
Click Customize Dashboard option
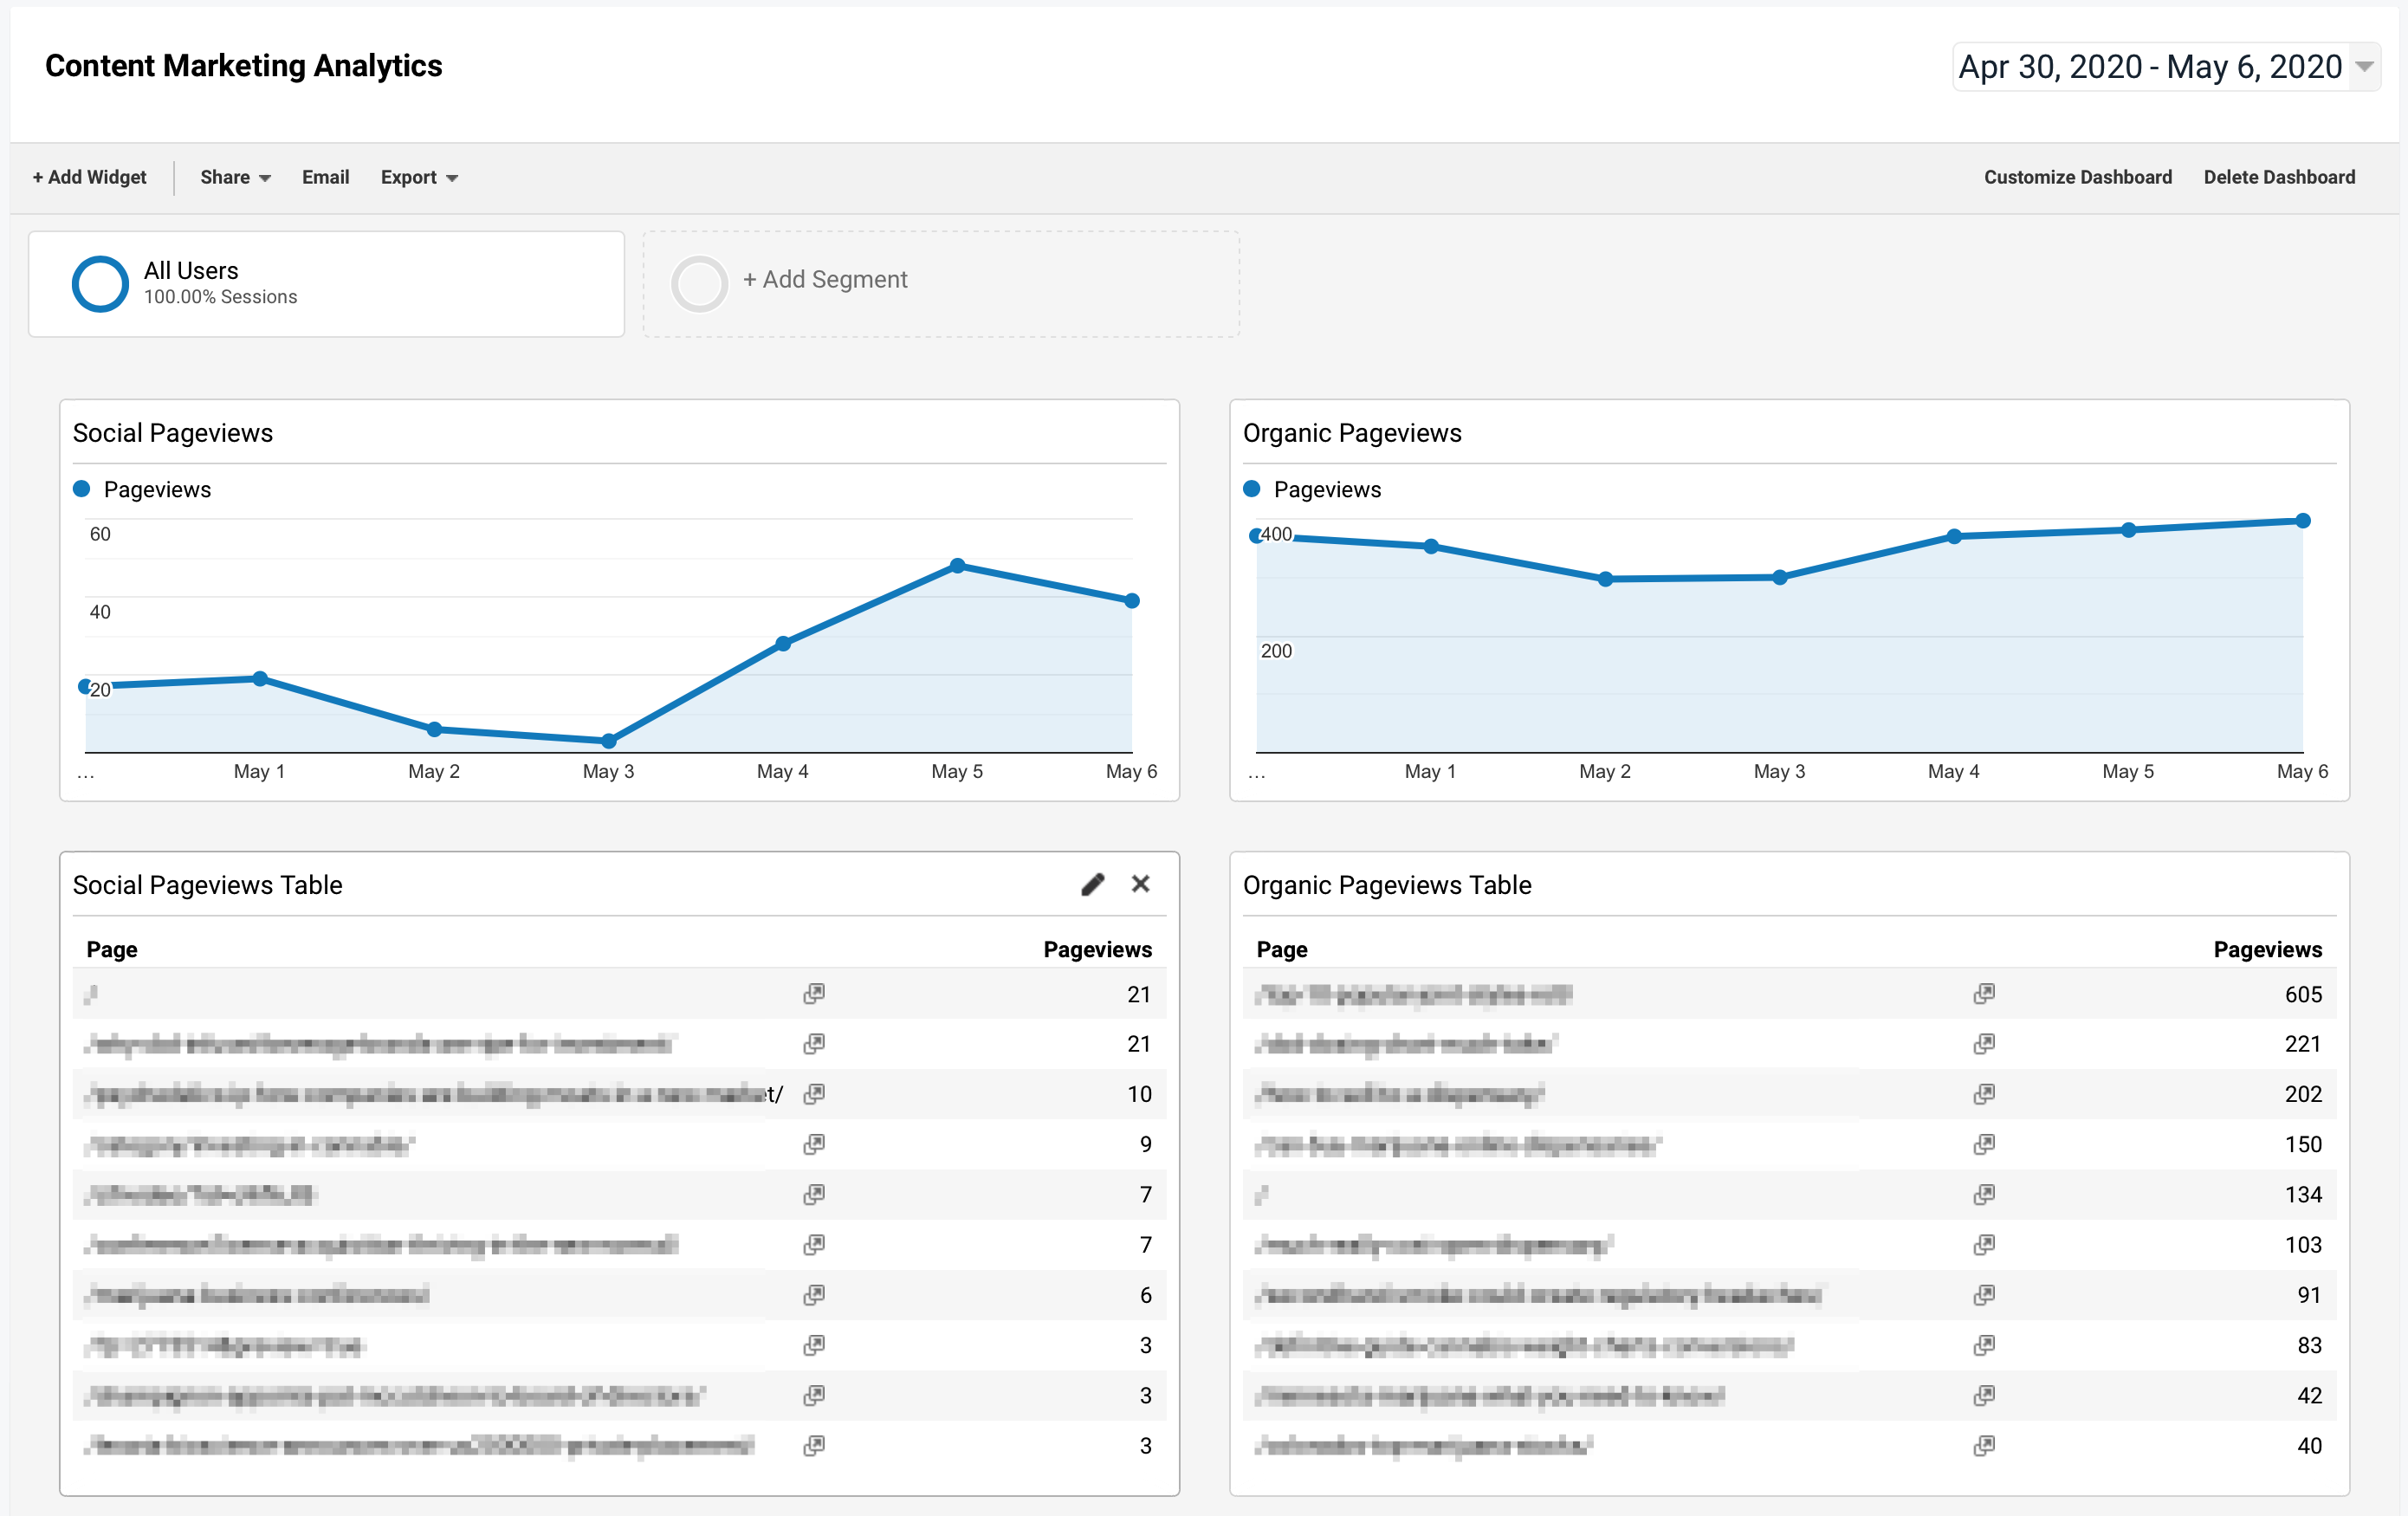click(2080, 177)
